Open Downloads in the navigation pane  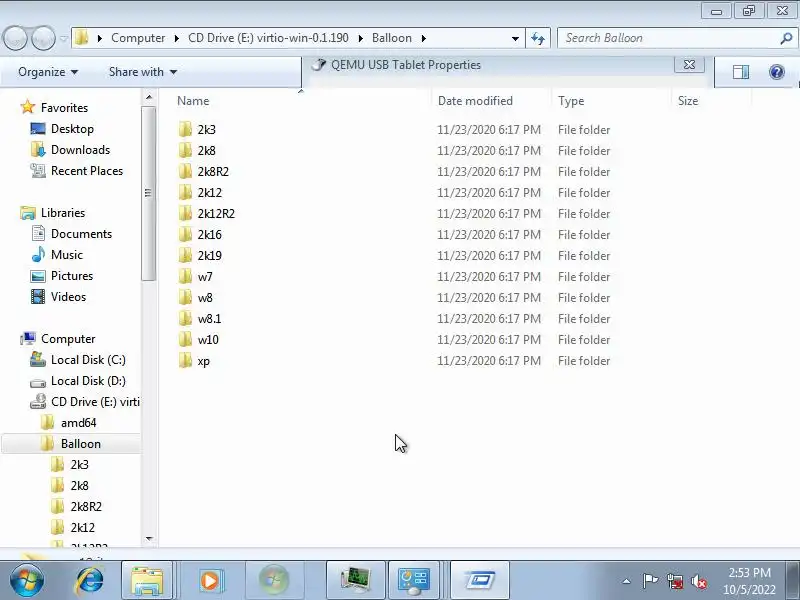tap(70, 149)
